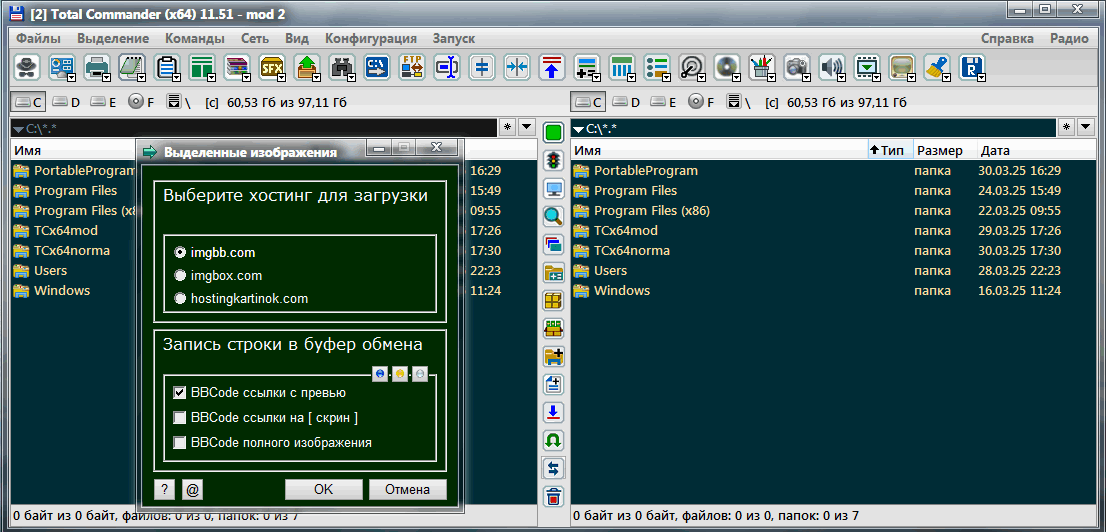Expand right panel path C:\*.* triangle
The height and width of the screenshot is (532, 1106).
click(x=578, y=130)
